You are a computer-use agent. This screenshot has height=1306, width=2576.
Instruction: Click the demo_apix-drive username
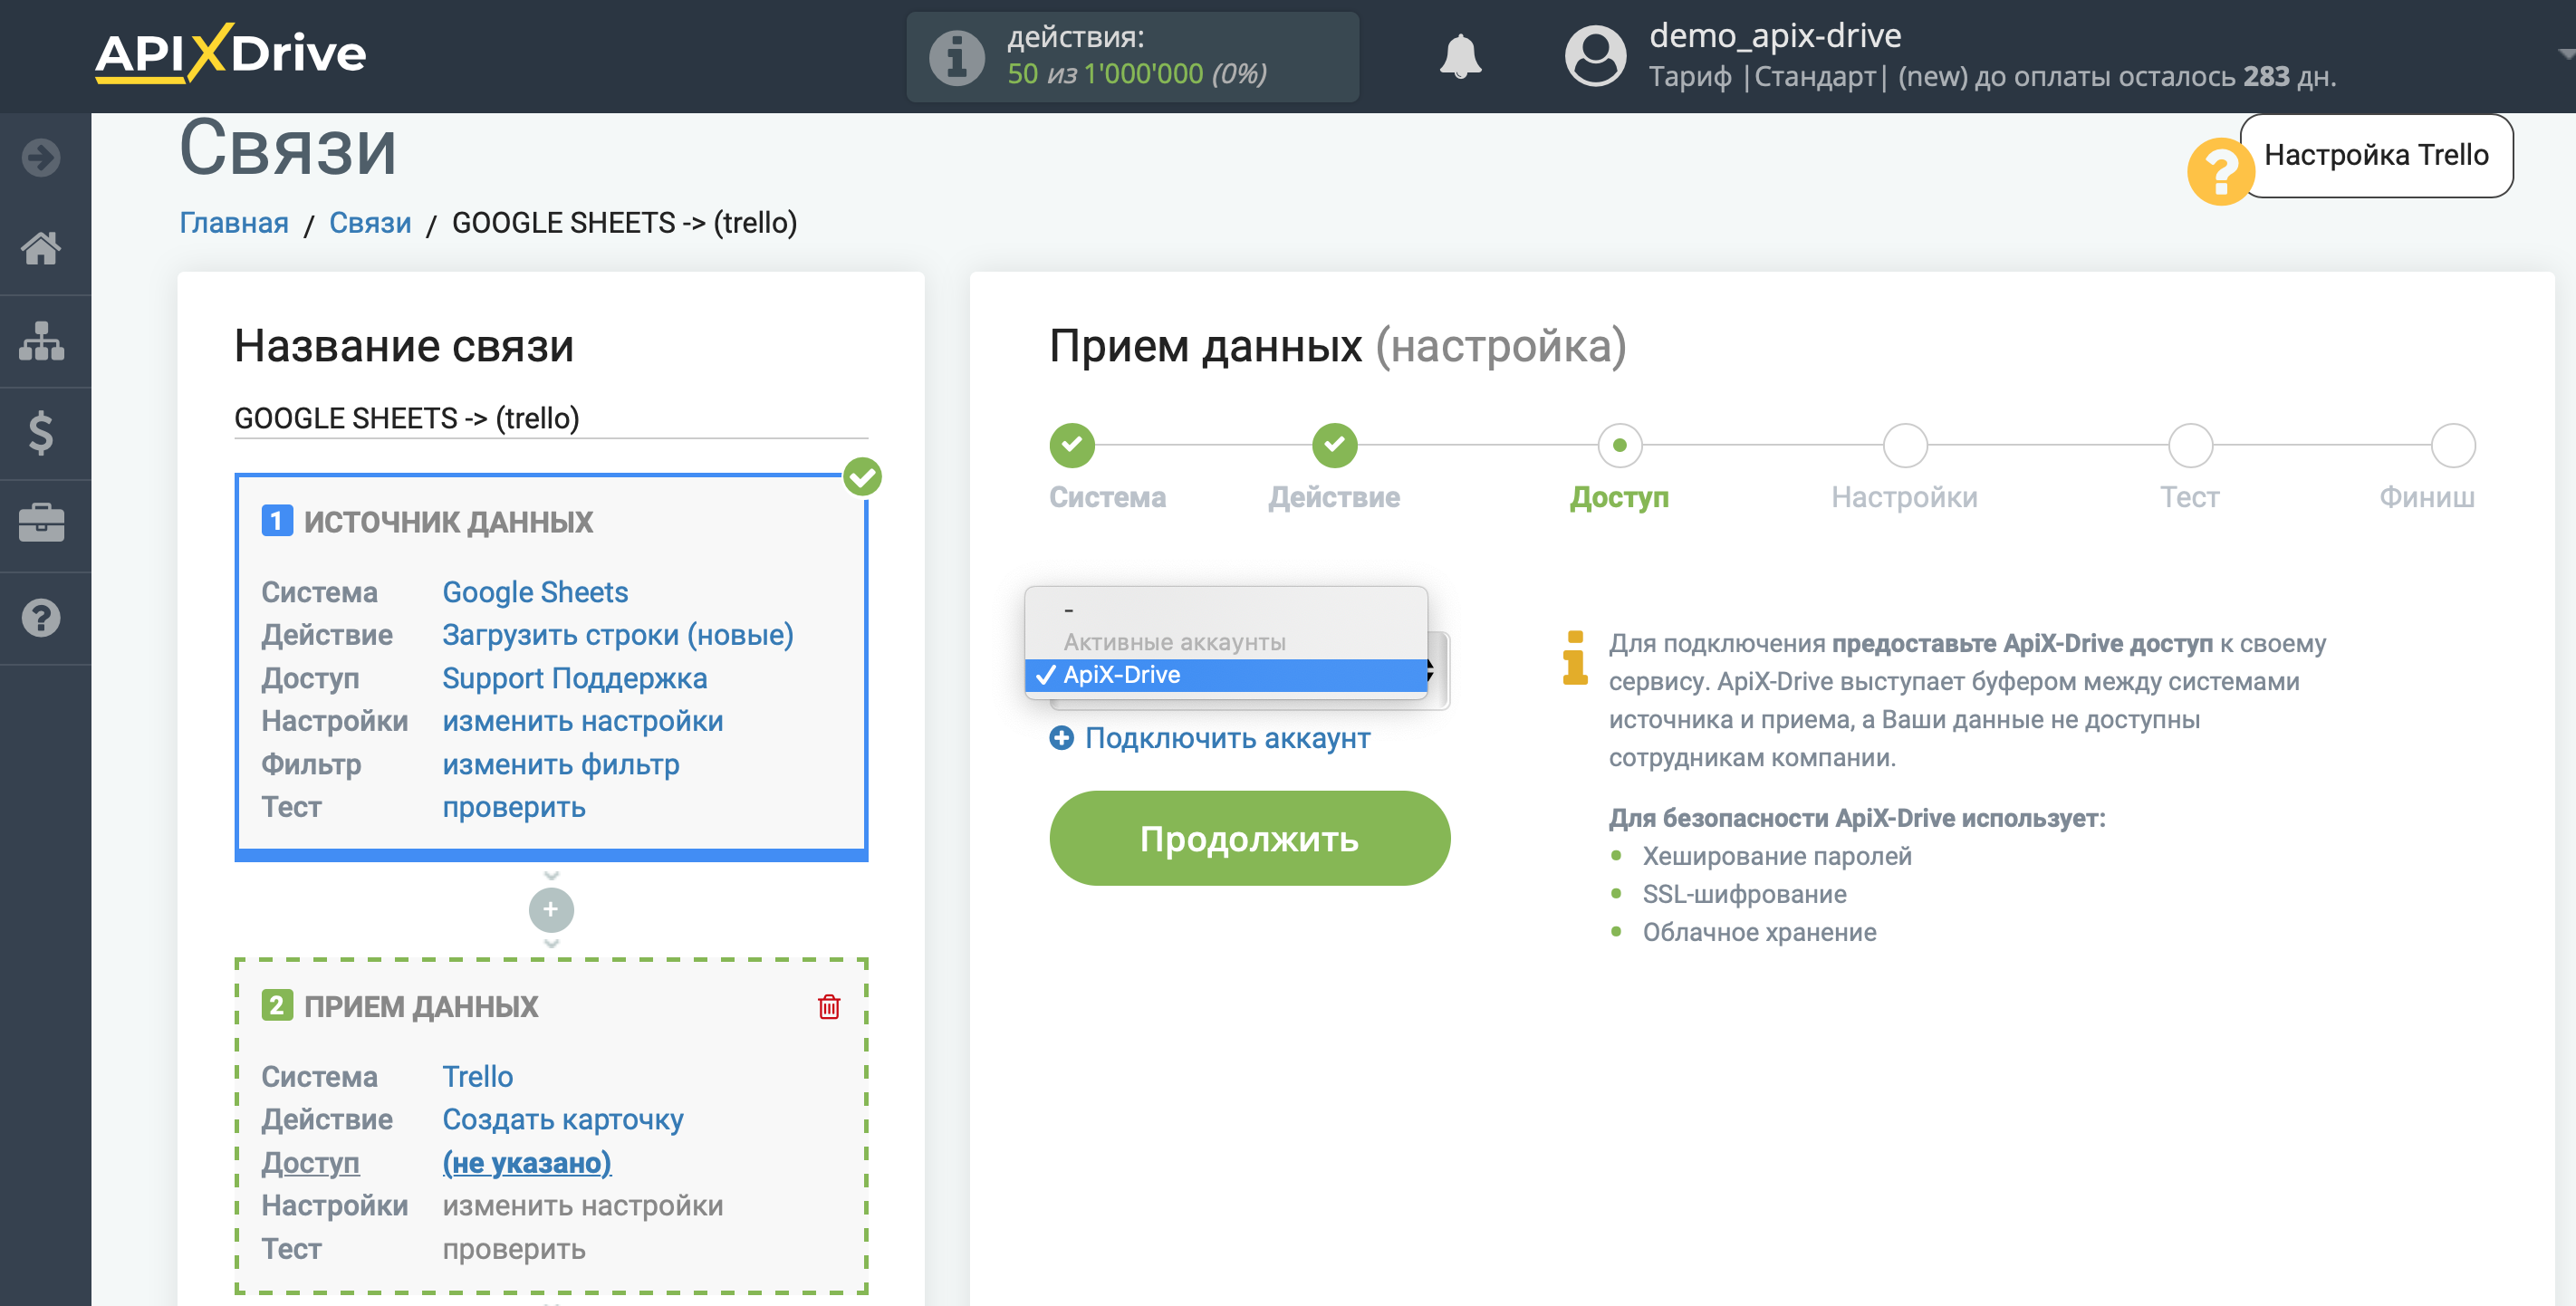pos(1774,36)
